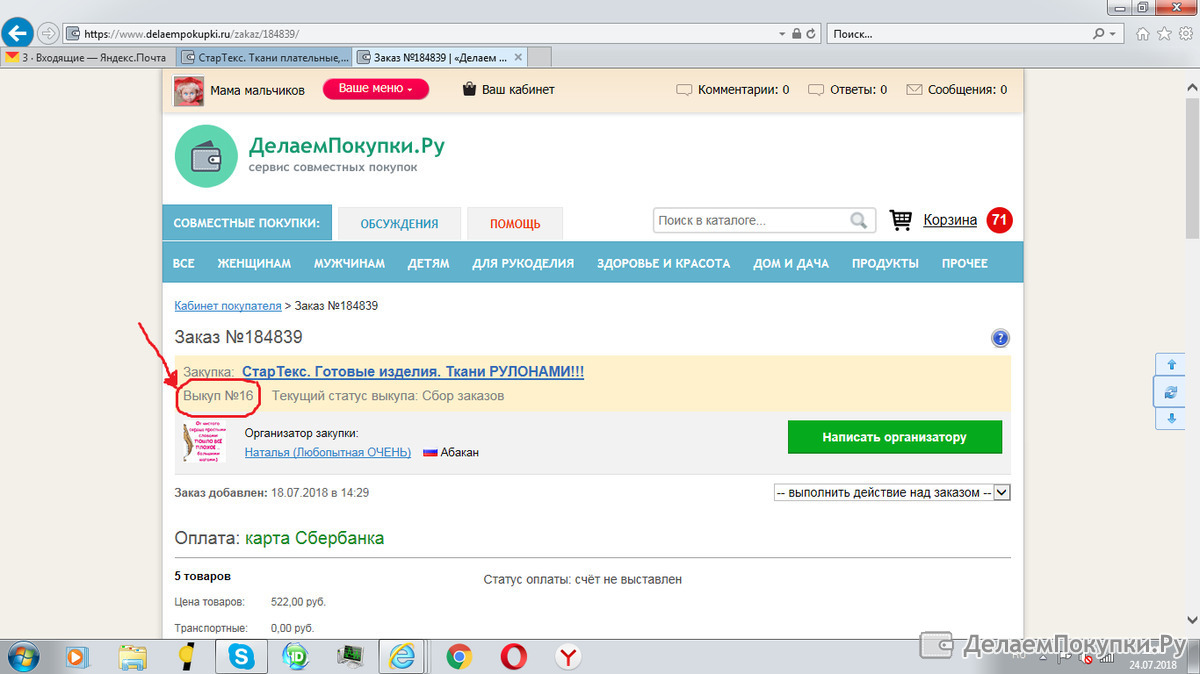Open ВСЕ category menu
This screenshot has height=674, width=1200.
[x=184, y=263]
